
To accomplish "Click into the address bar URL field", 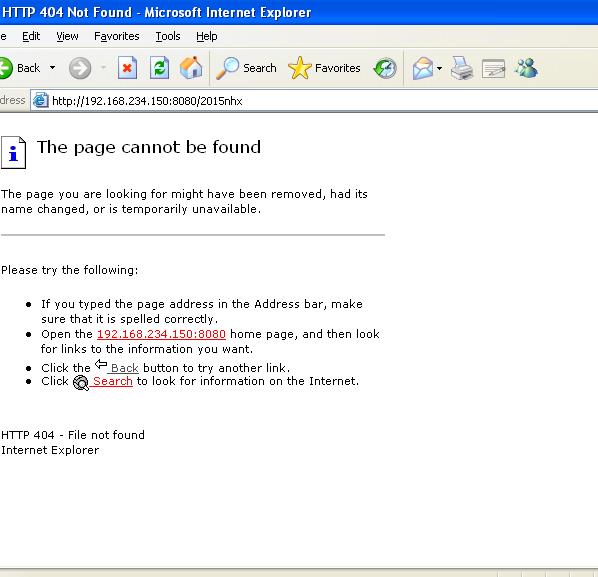I will point(313,101).
